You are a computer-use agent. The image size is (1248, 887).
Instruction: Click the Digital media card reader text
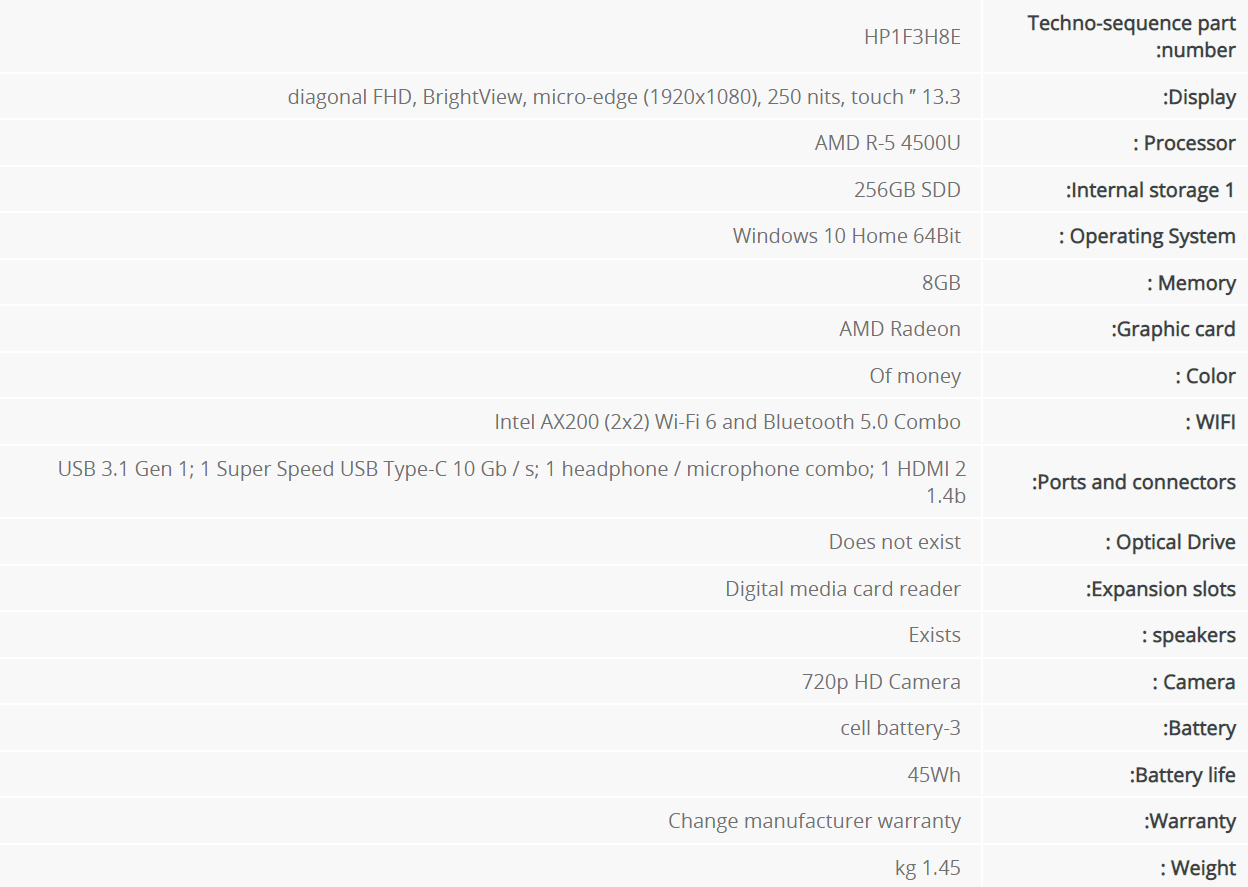point(843,589)
